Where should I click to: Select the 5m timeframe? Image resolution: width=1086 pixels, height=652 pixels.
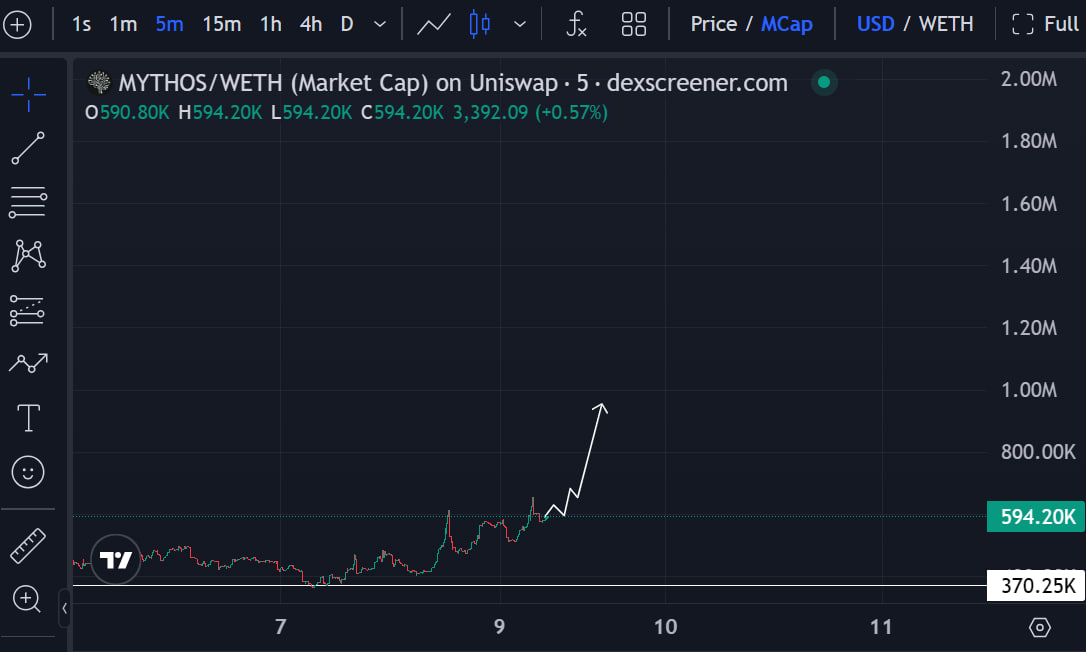tap(169, 24)
